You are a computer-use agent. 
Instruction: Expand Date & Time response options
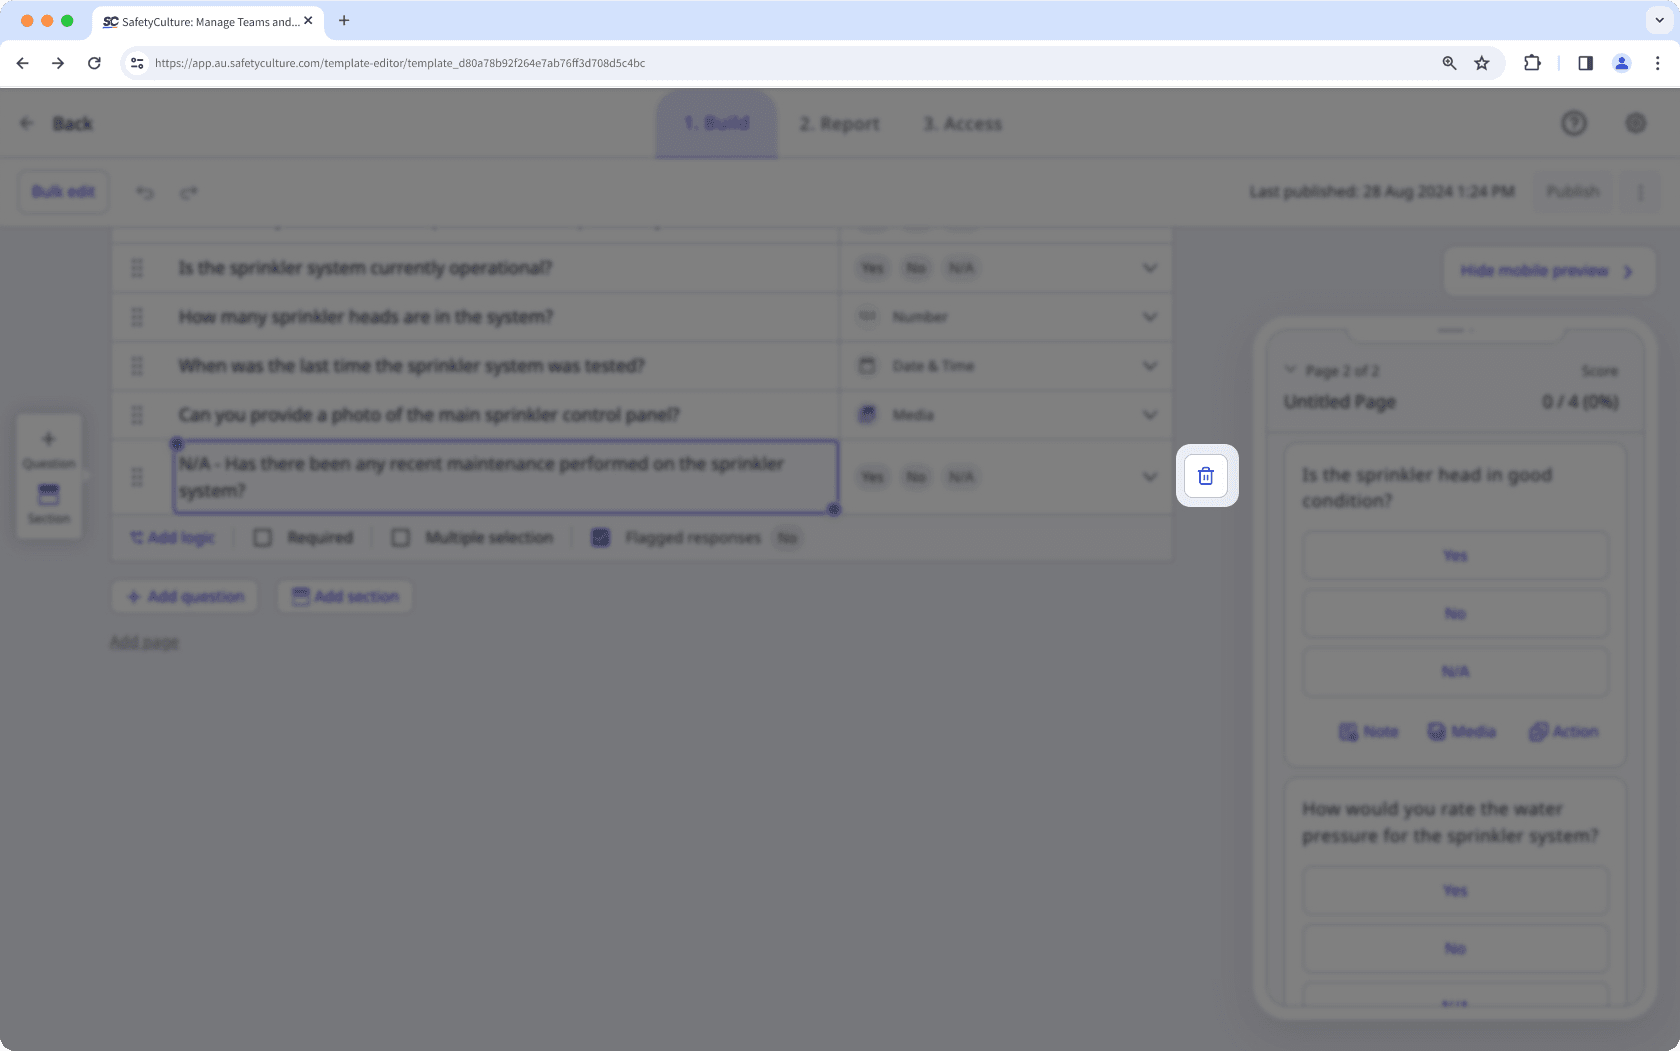click(x=1149, y=366)
